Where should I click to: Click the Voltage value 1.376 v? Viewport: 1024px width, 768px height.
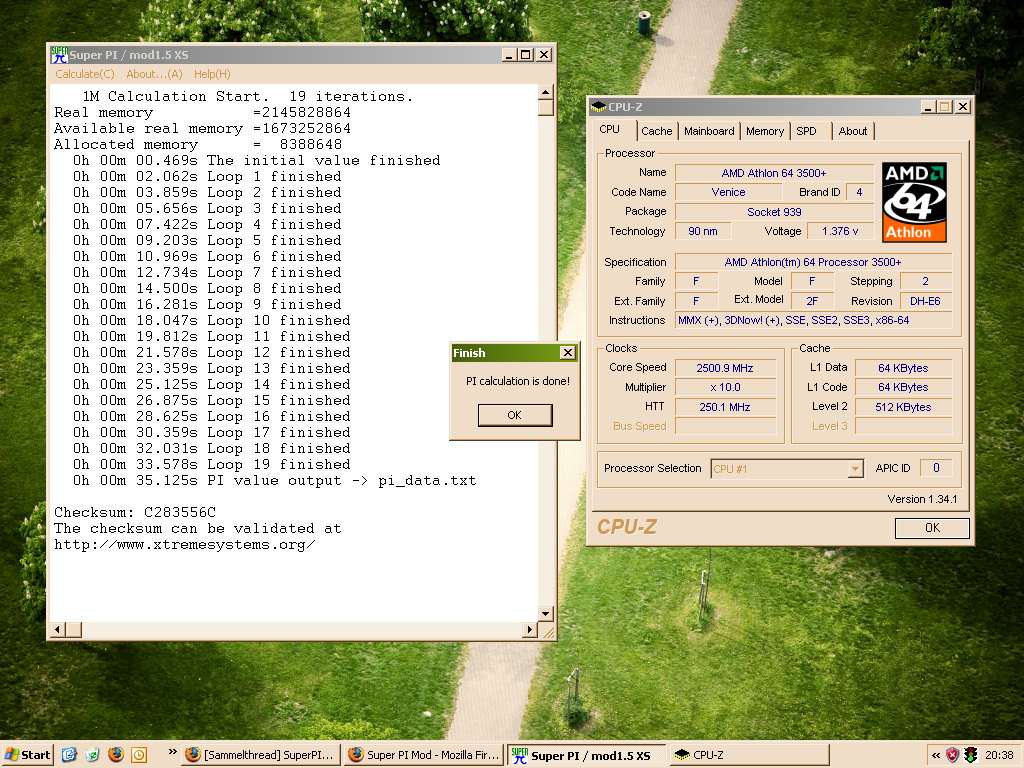840,231
